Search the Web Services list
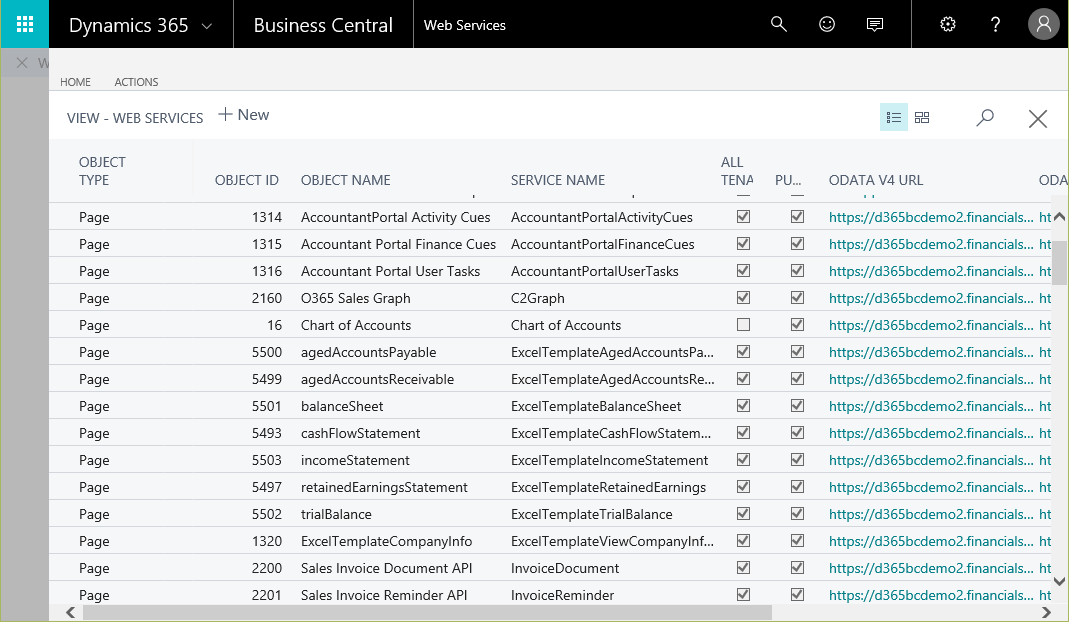The image size is (1069, 622). (984, 117)
